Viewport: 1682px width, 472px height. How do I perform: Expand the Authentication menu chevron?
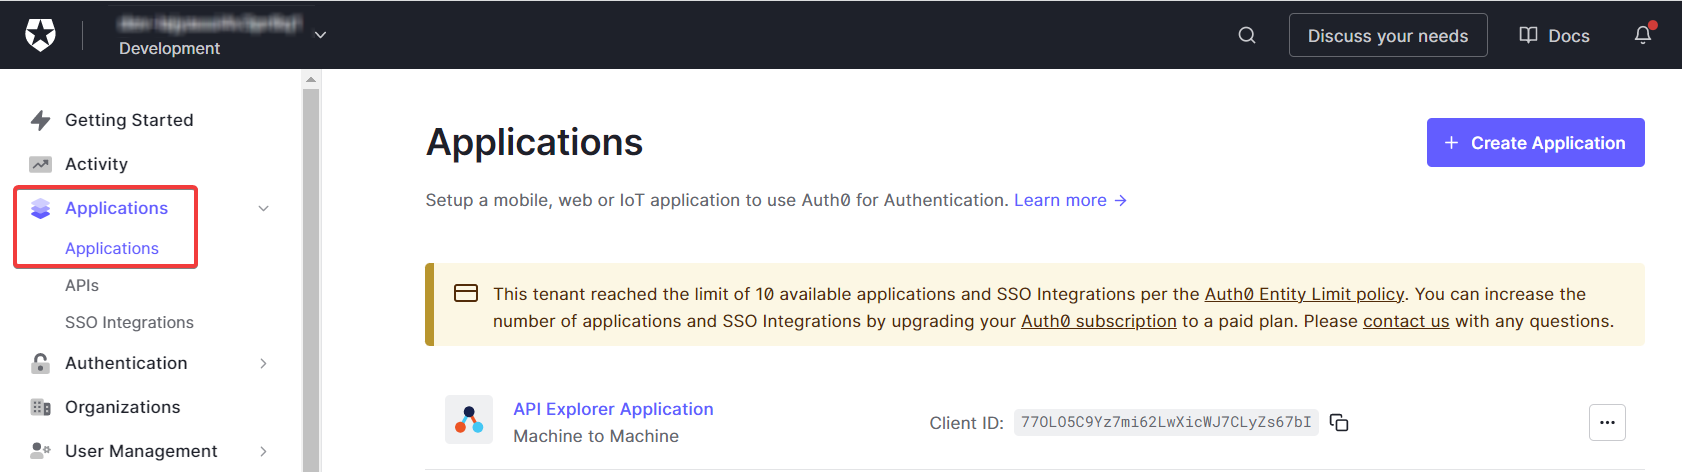(x=263, y=363)
